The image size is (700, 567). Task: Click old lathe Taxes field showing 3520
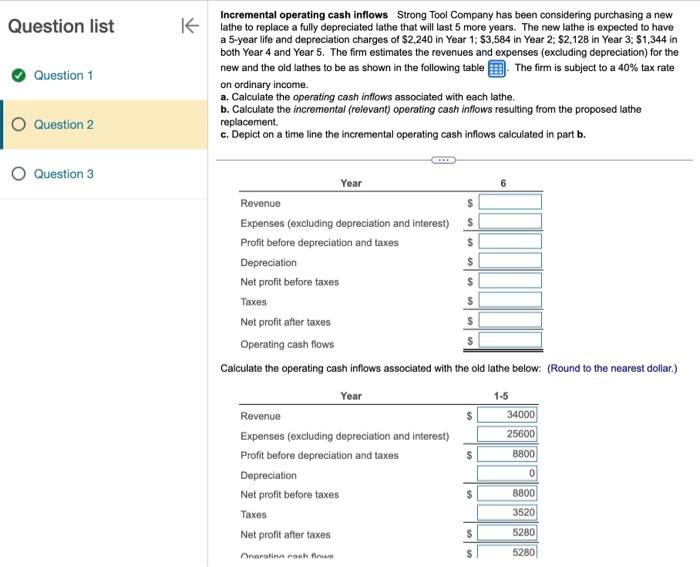click(507, 513)
